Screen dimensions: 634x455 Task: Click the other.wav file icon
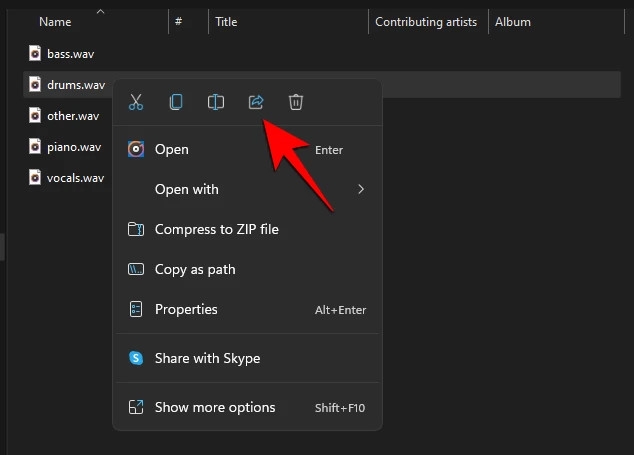pyautogui.click(x=35, y=116)
